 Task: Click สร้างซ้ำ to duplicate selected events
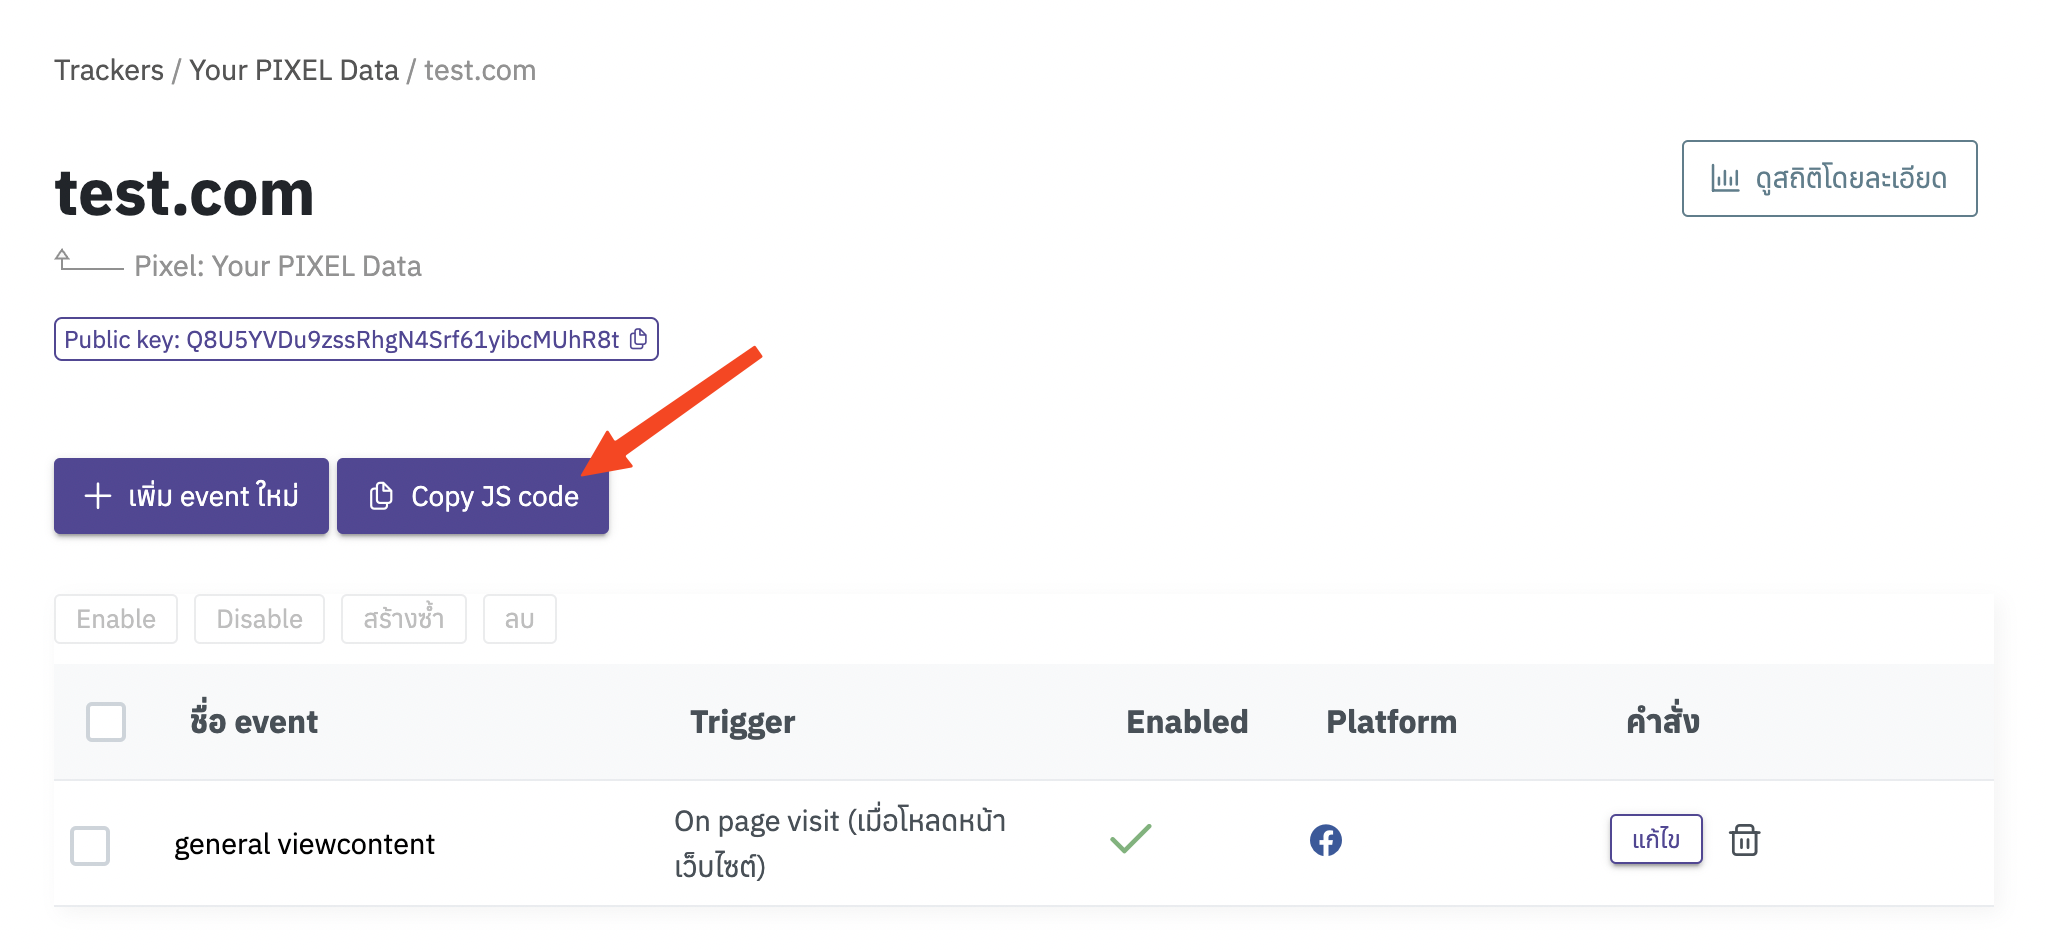[403, 618]
